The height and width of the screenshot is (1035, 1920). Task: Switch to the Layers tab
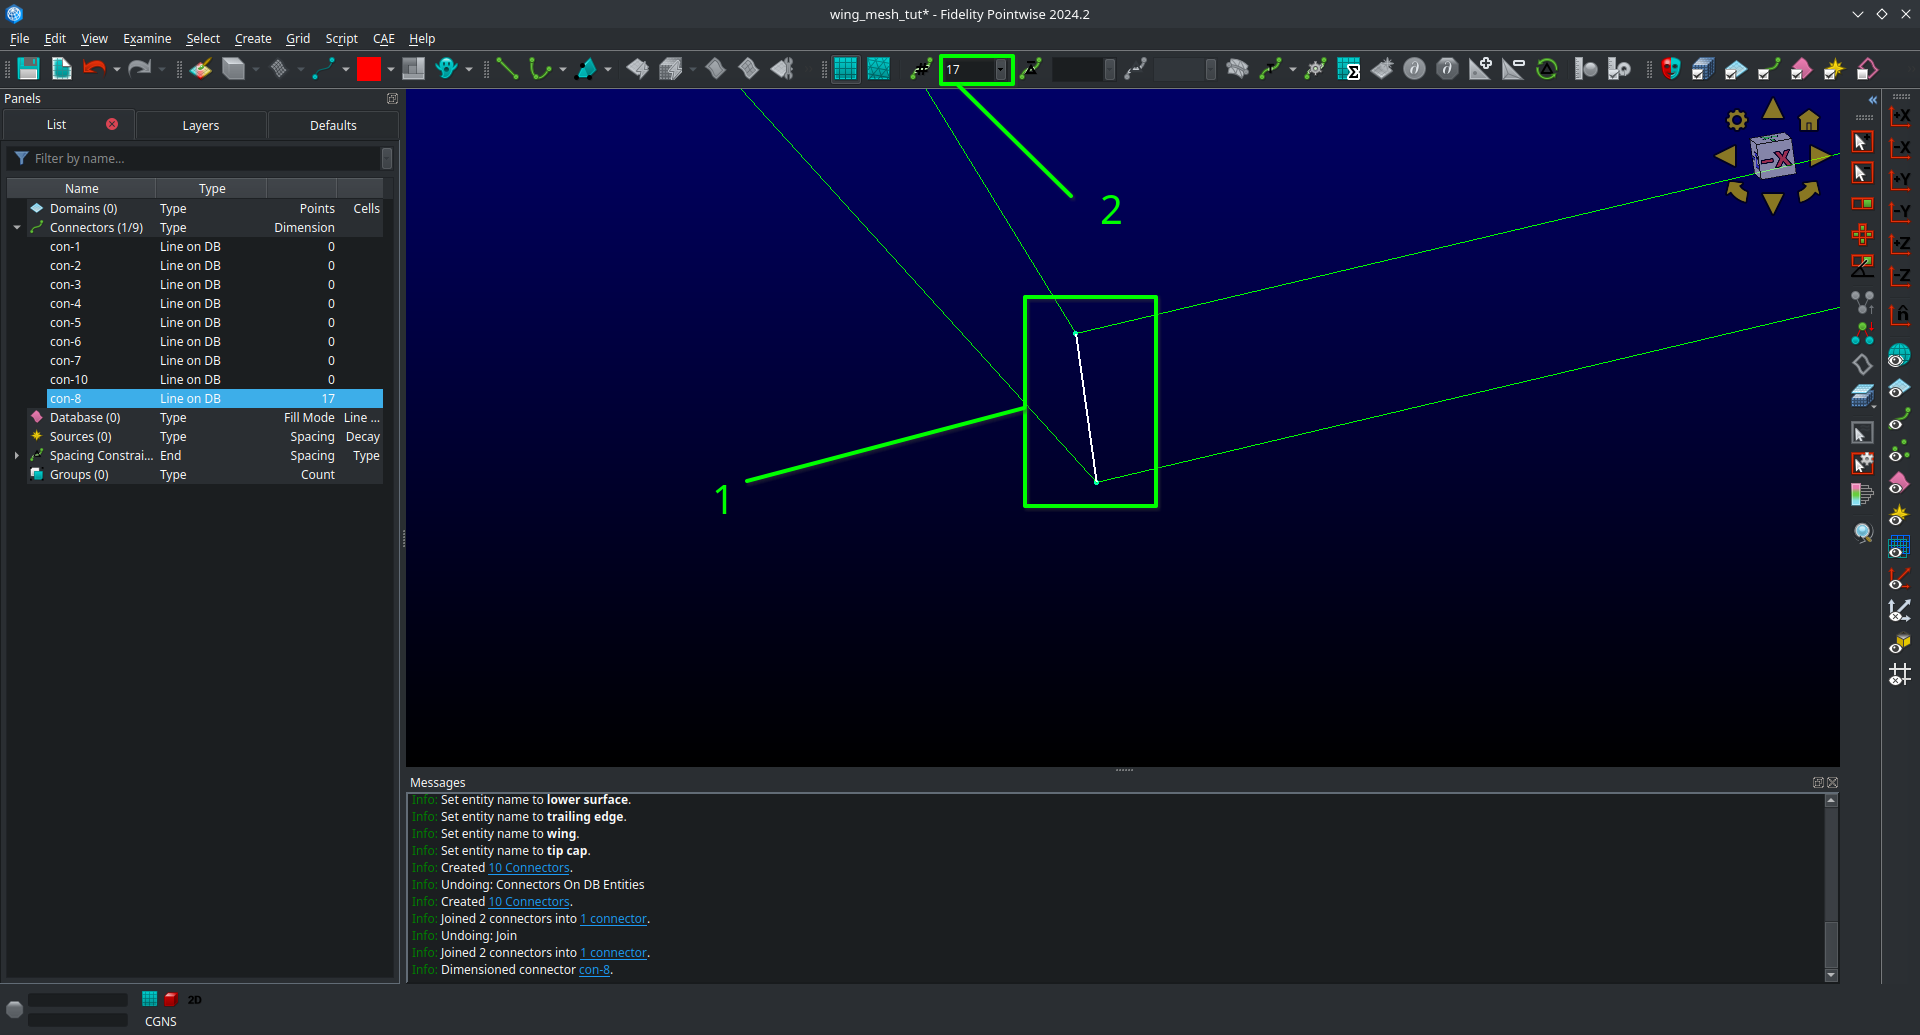[200, 125]
